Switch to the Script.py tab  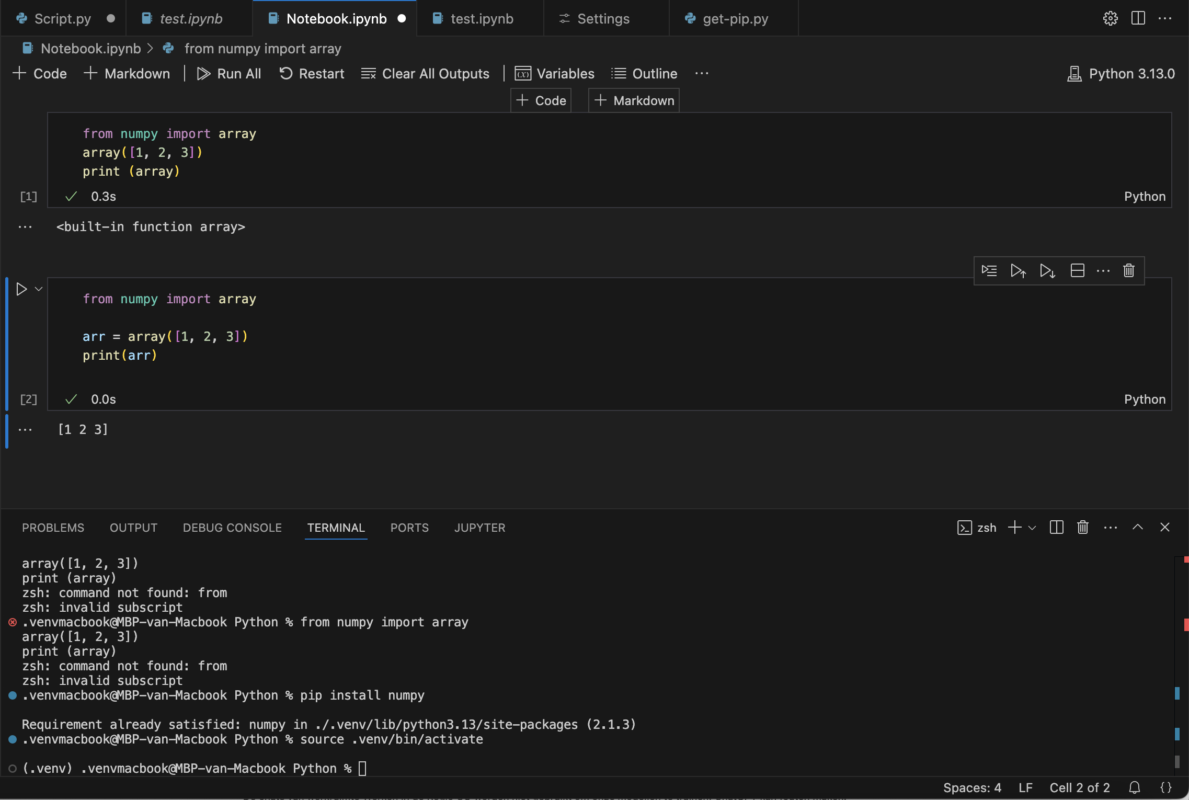[x=62, y=19]
